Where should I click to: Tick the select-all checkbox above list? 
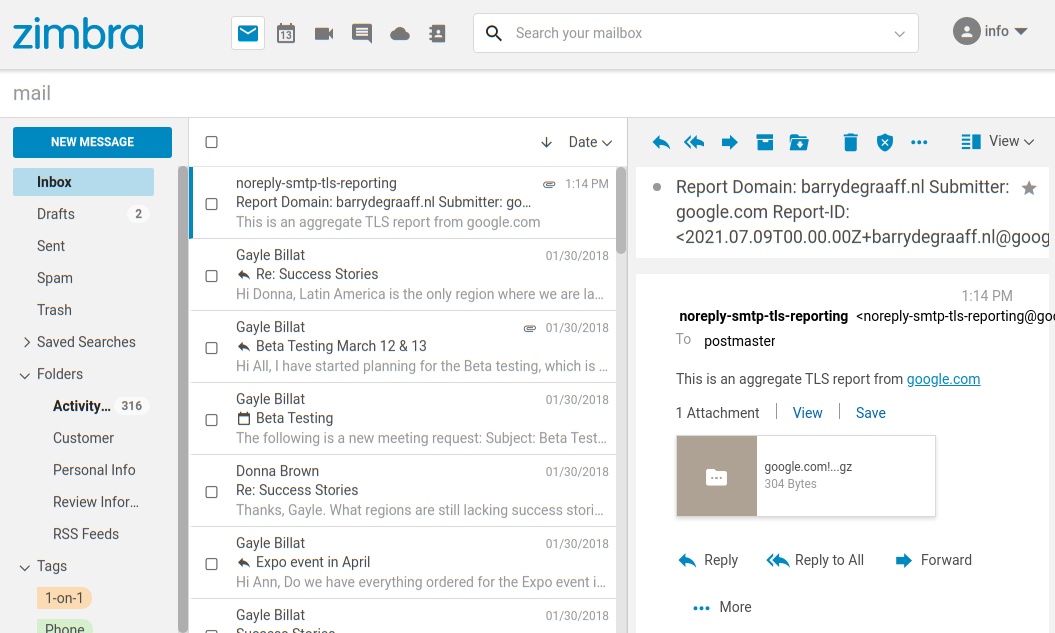[x=211, y=142]
